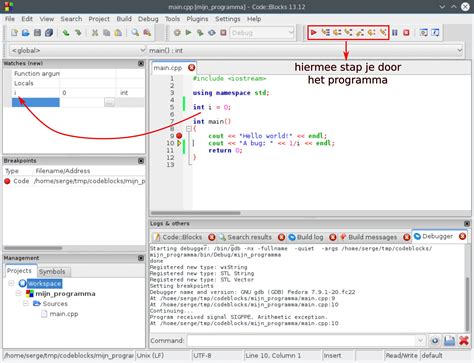Image resolution: width=474 pixels, height=363 pixels.
Task: Close the Watches panel
Action: click(x=141, y=63)
